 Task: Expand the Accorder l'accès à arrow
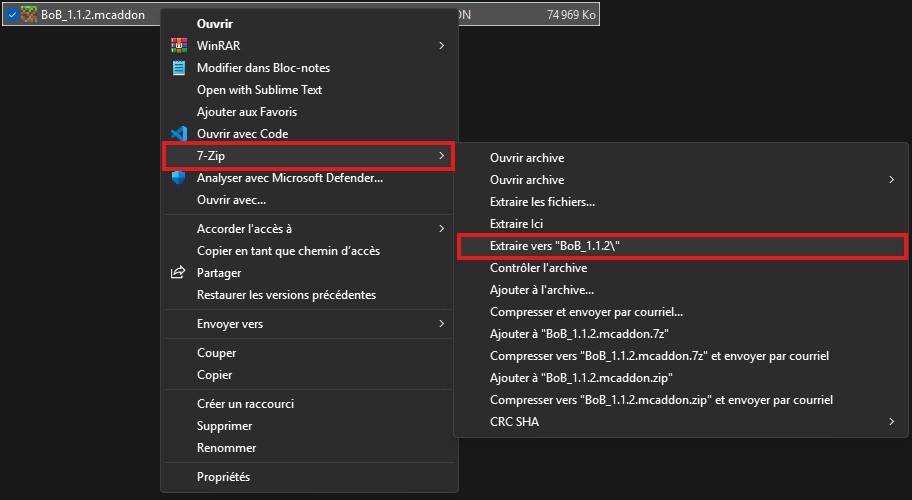point(441,228)
